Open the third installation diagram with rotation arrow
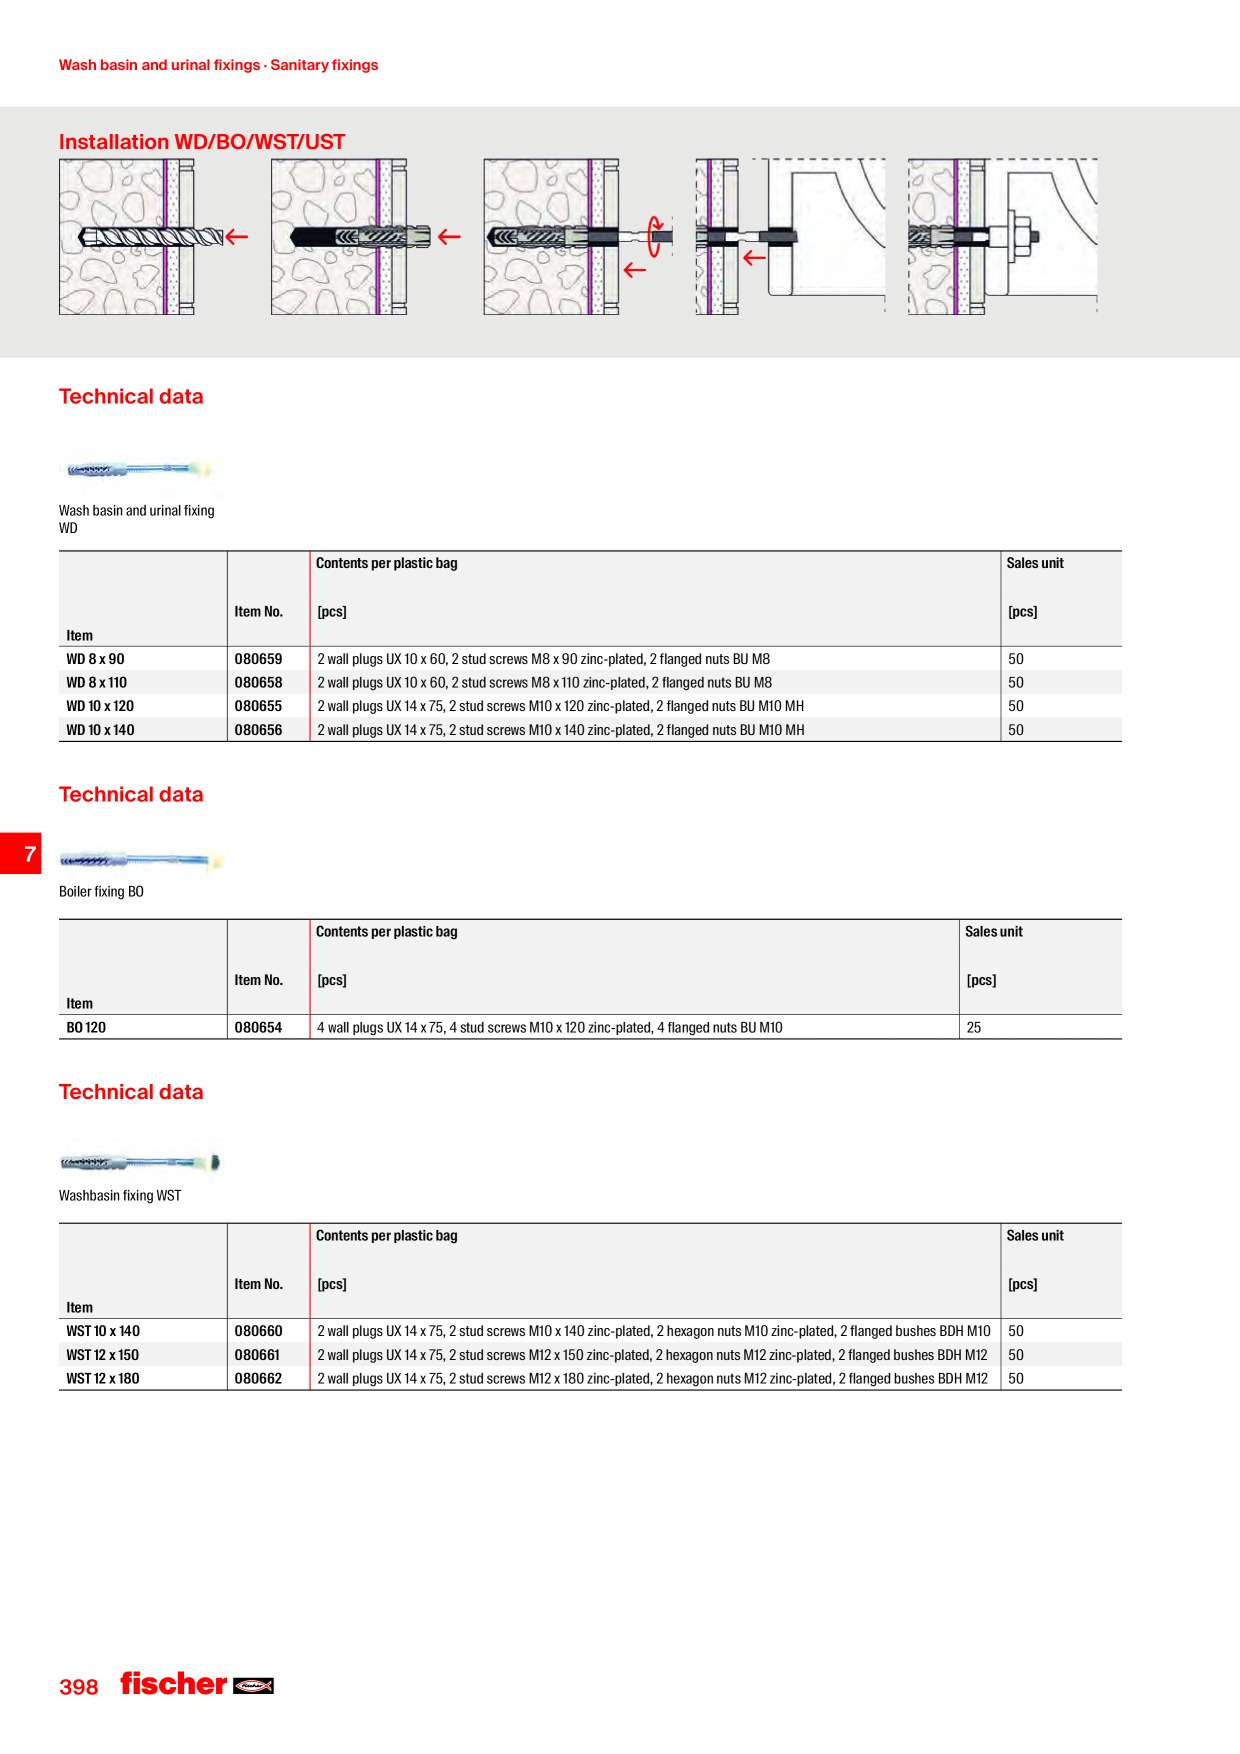Screen dimensions: 1240x1754 point(578,237)
